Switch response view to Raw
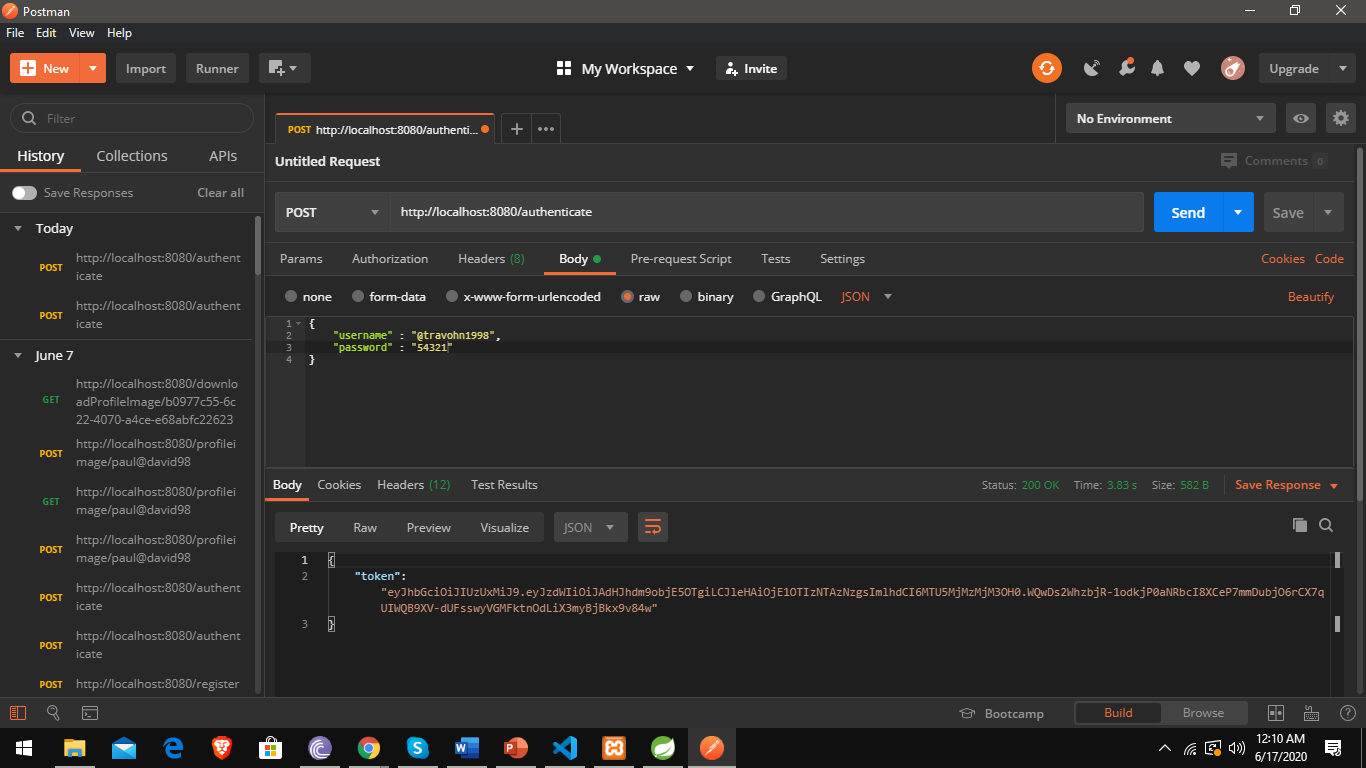 pos(365,527)
